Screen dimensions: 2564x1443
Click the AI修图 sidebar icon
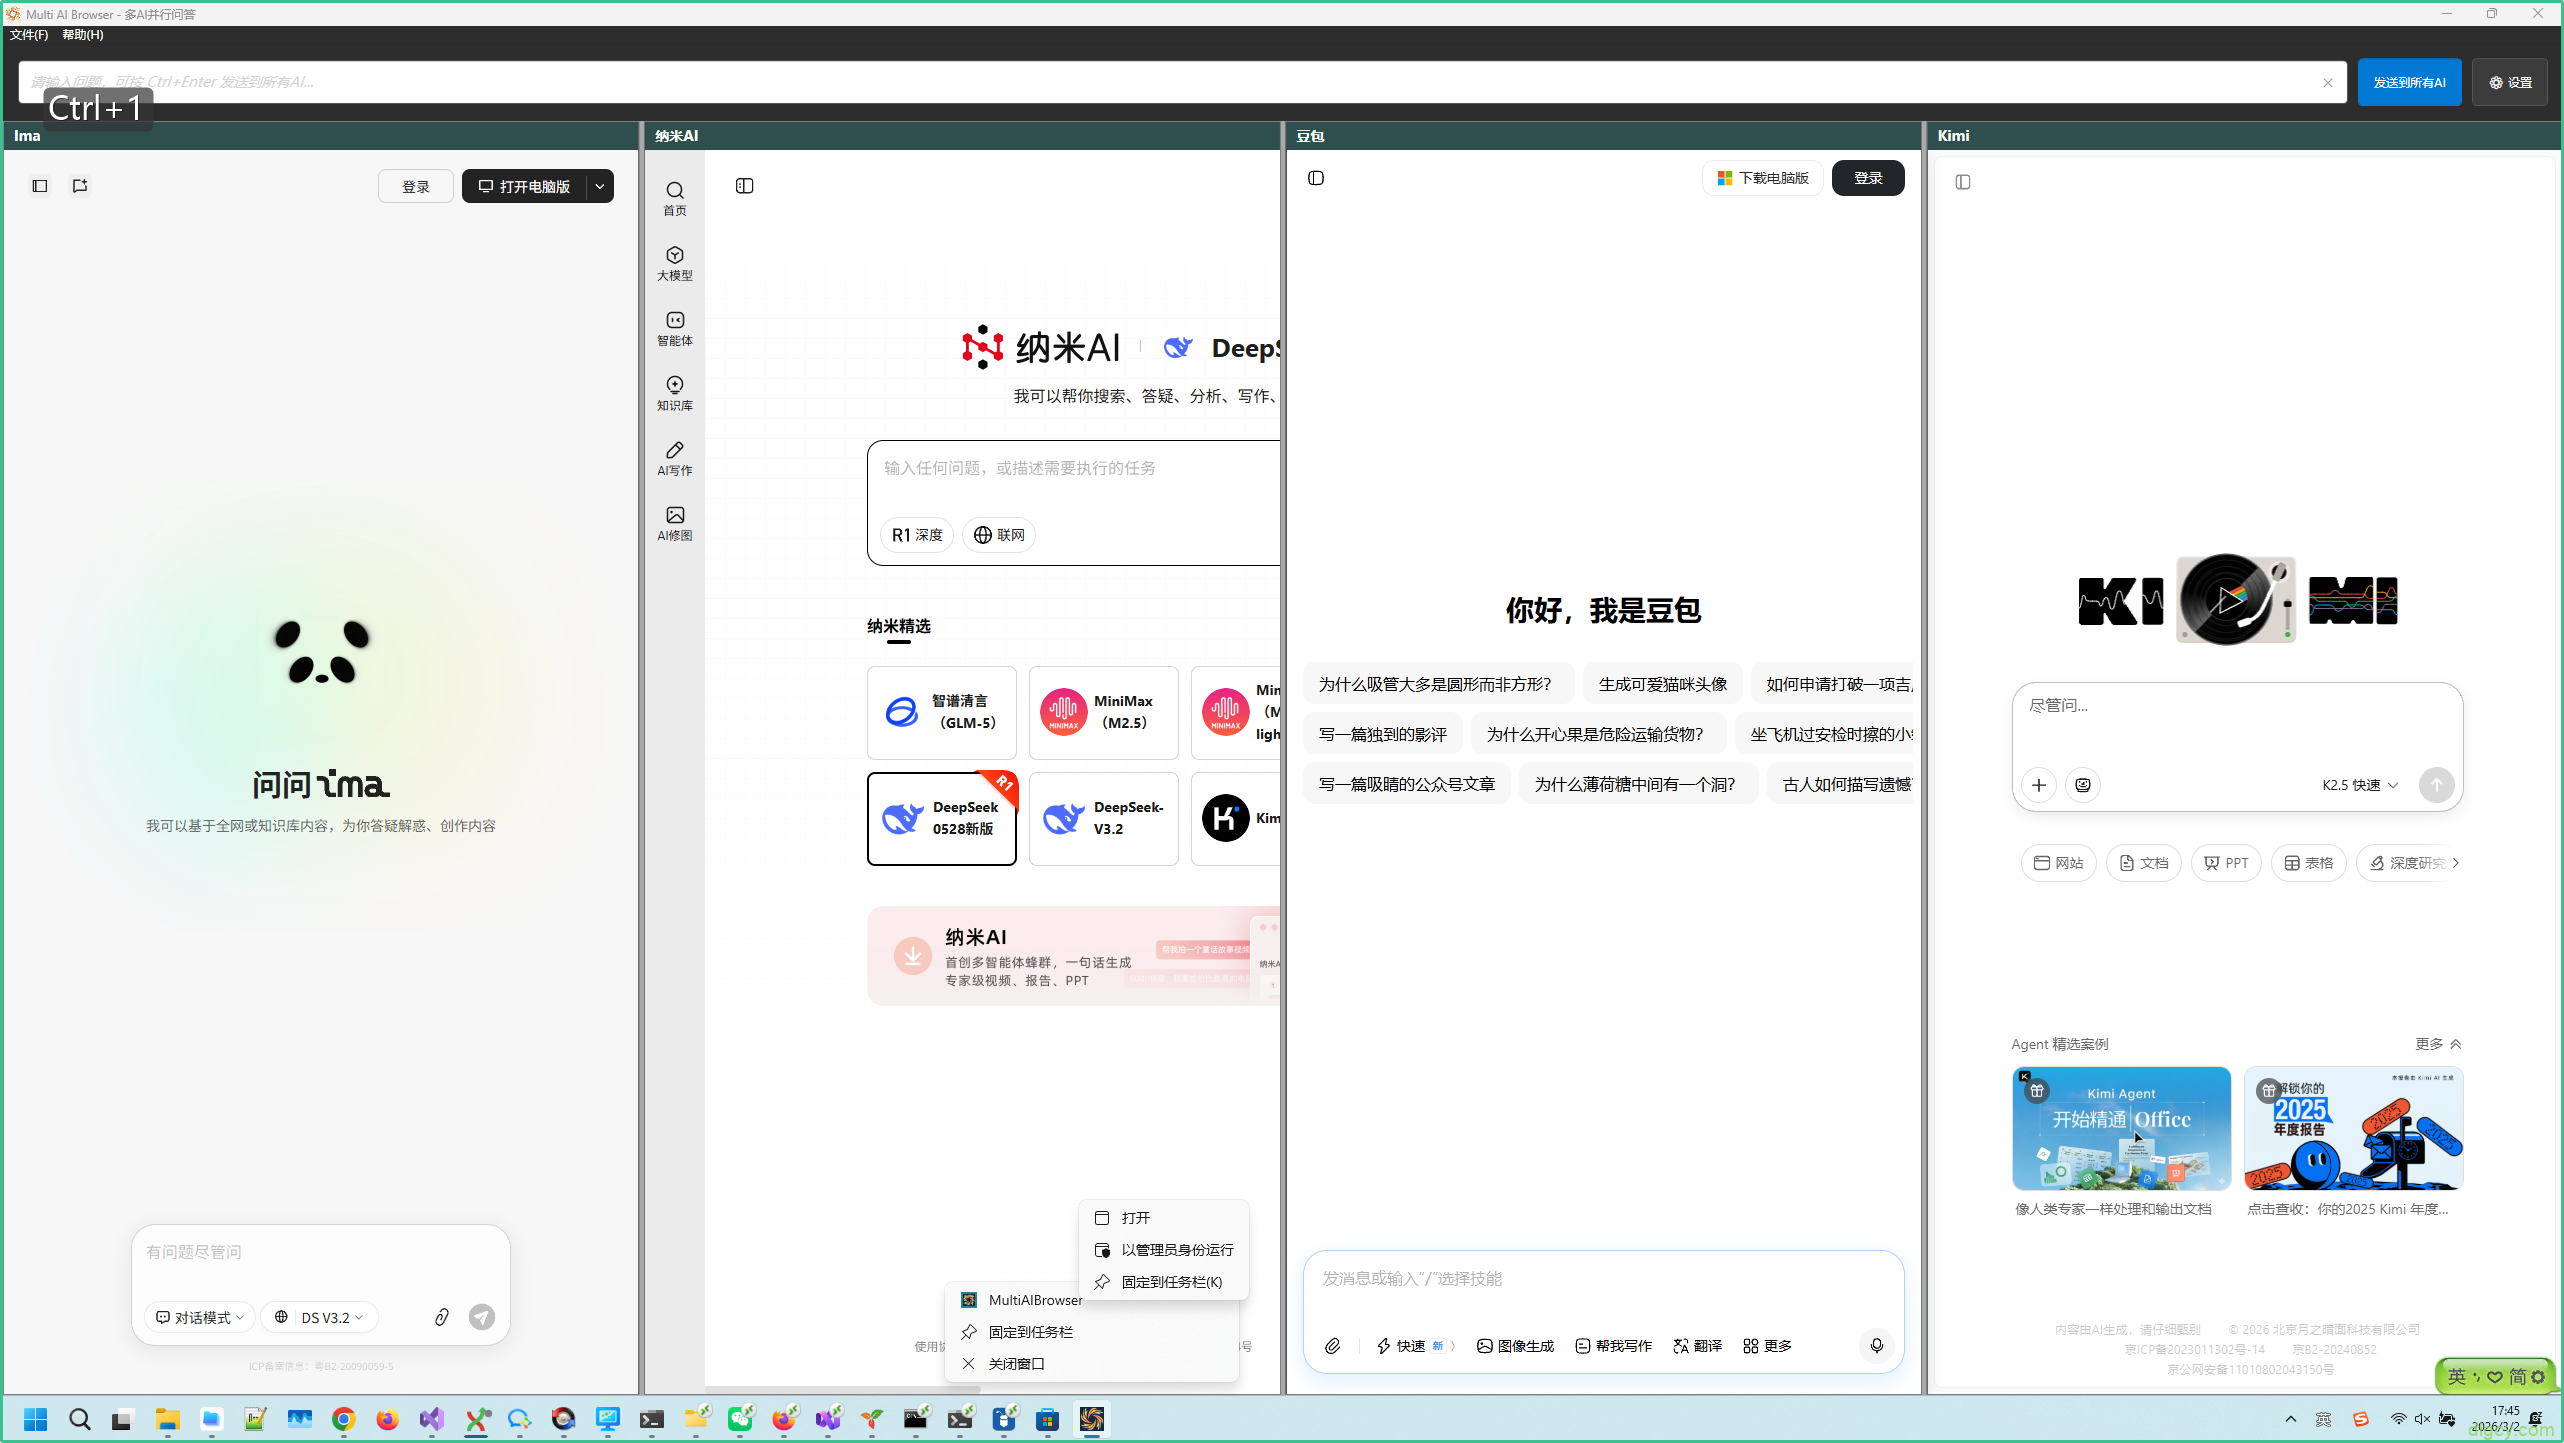[x=675, y=523]
